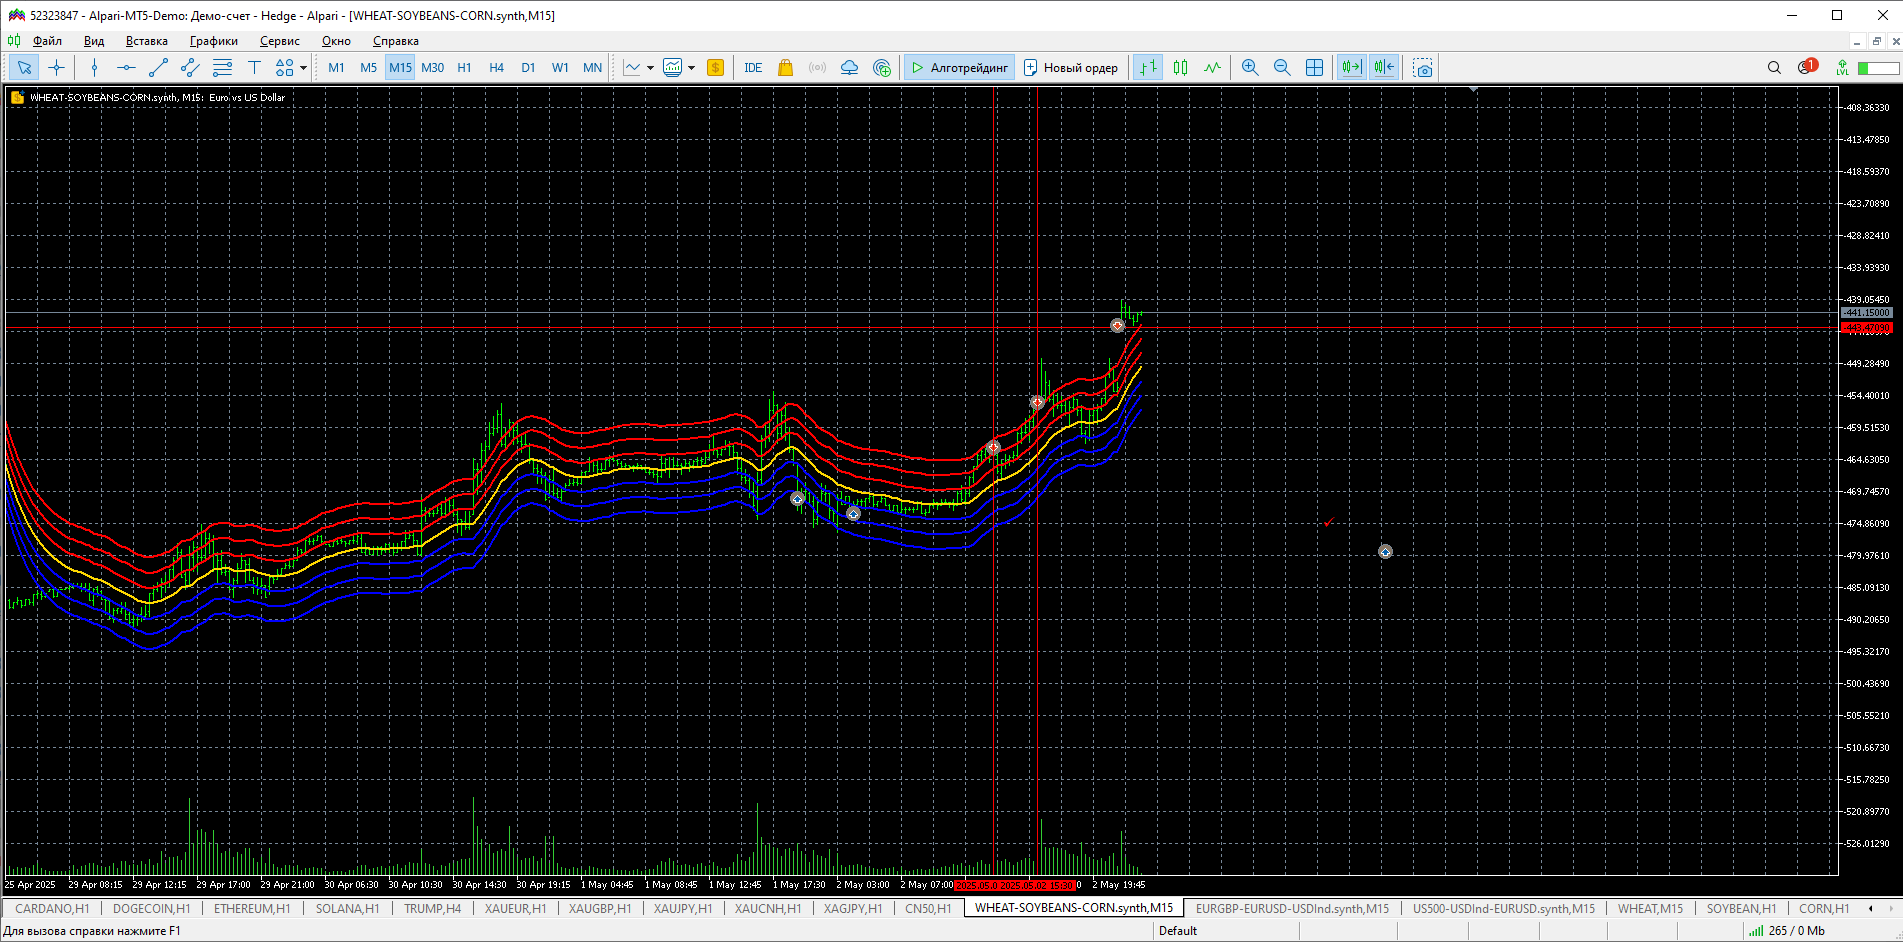
Task: Open the indicators list button
Action: pyautogui.click(x=633, y=68)
